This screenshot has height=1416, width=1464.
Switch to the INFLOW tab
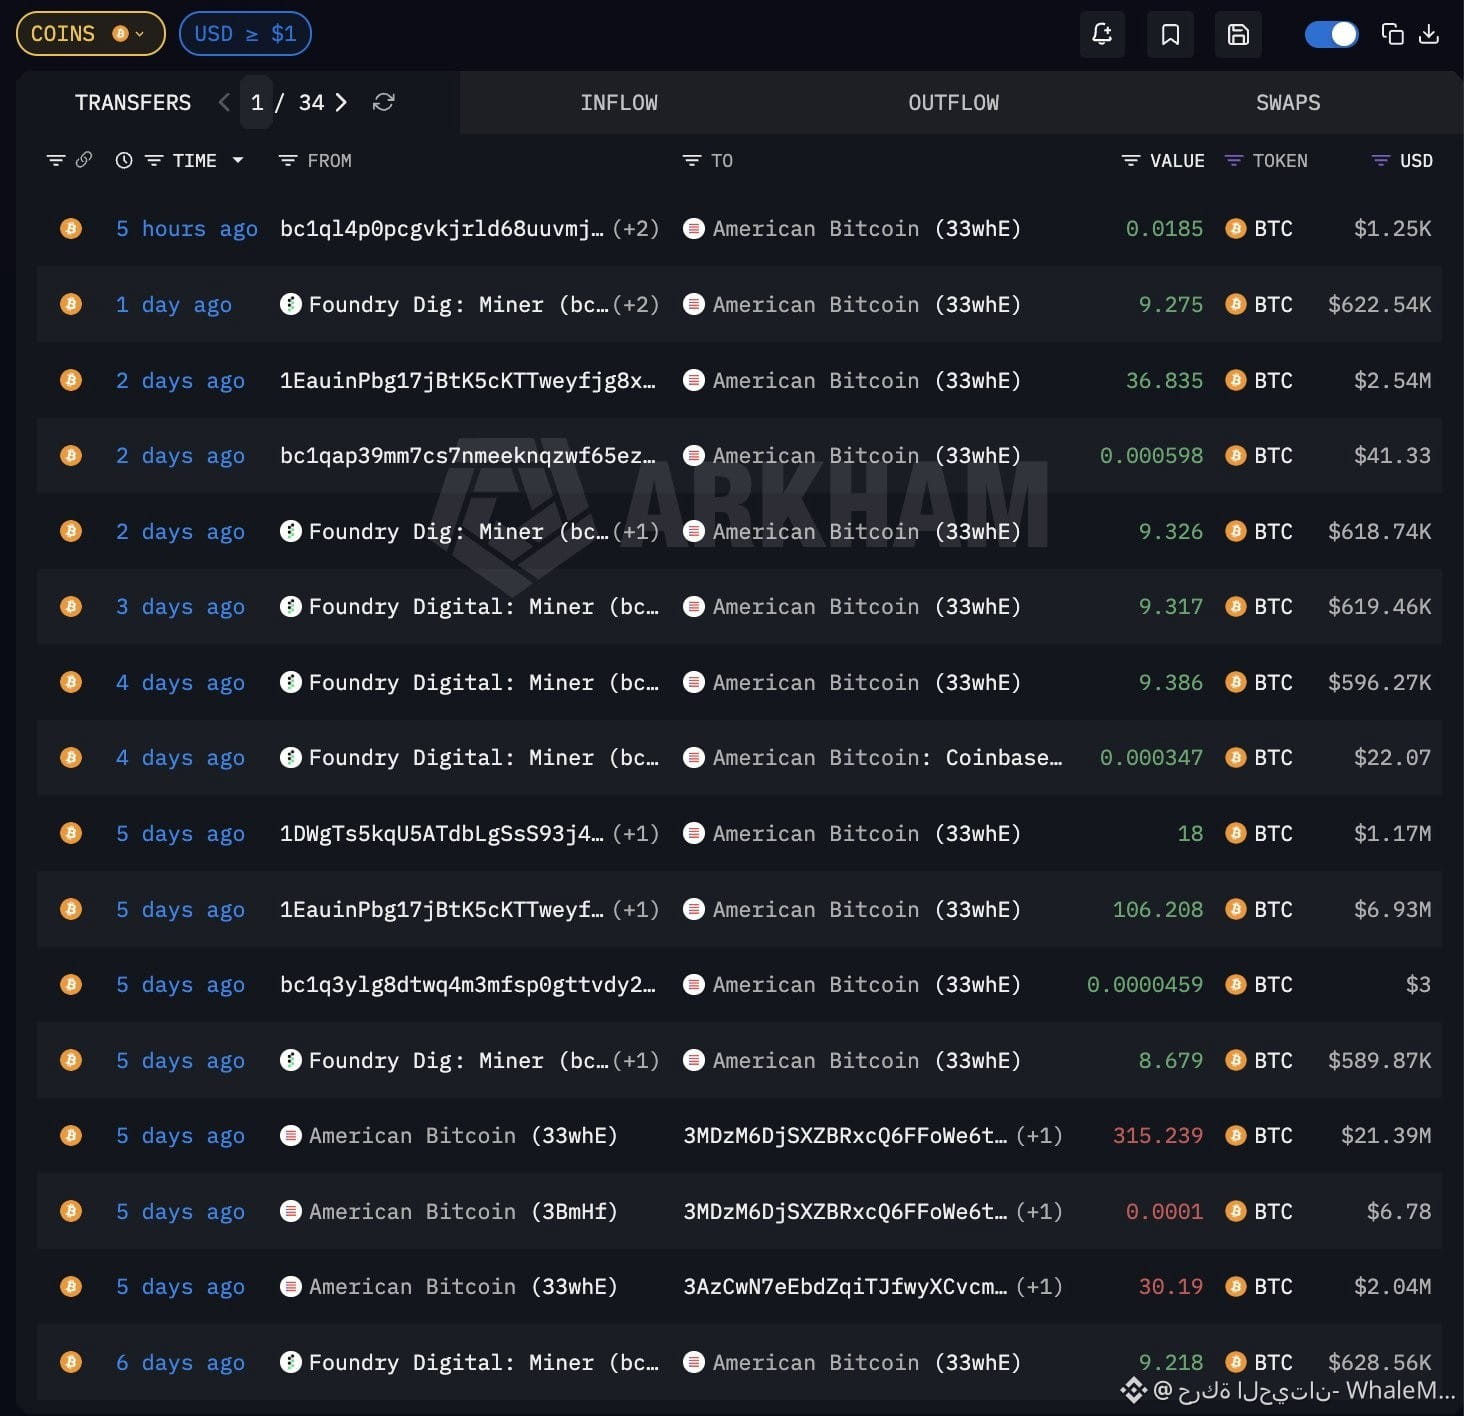pos(619,102)
